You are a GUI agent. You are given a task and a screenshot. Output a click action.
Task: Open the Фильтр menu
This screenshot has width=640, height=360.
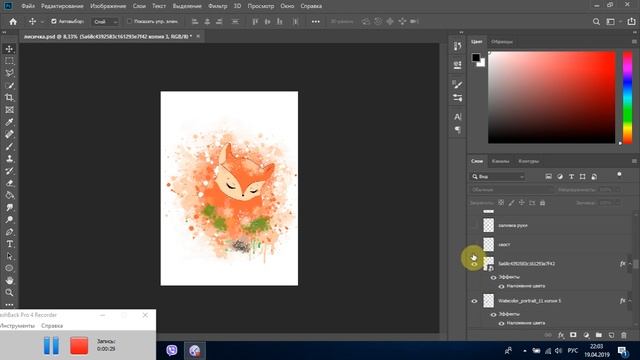[x=218, y=6]
